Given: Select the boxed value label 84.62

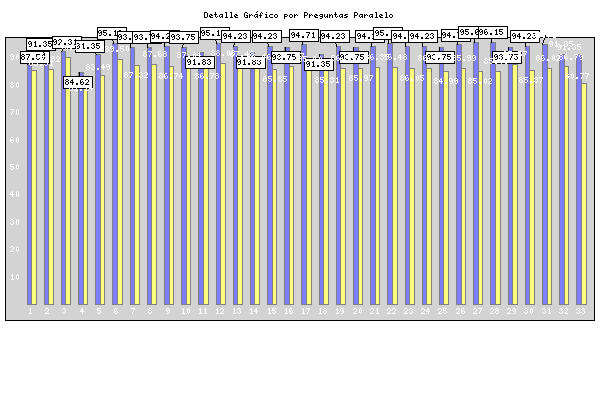Looking at the screenshot, I should click(77, 82).
